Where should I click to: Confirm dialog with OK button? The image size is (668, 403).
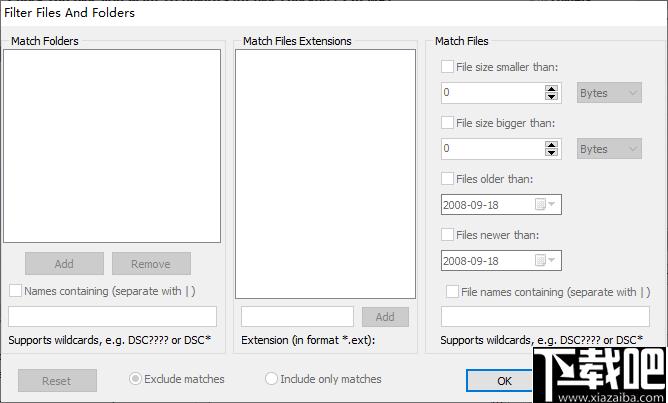tap(499, 380)
